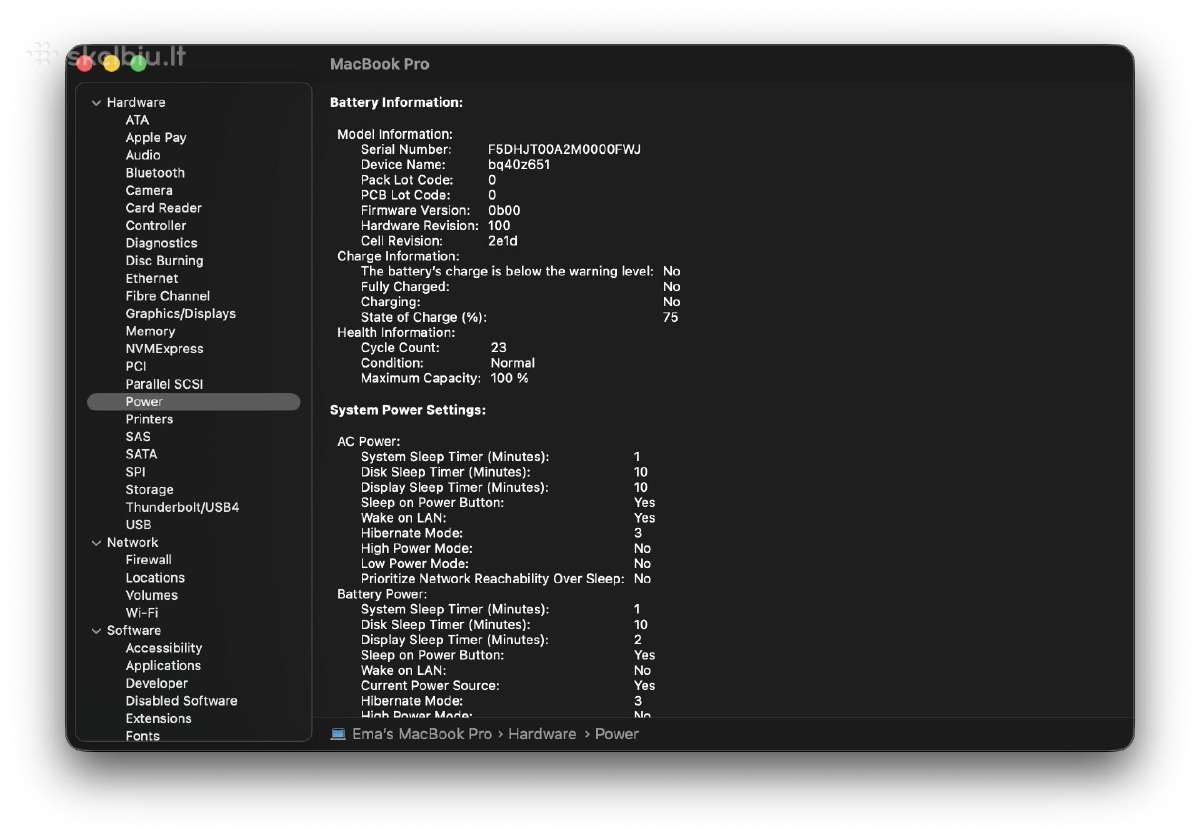Image resolution: width=1200 pixels, height=838 pixels.
Task: Click the Condition value Normal
Action: pyautogui.click(x=512, y=363)
